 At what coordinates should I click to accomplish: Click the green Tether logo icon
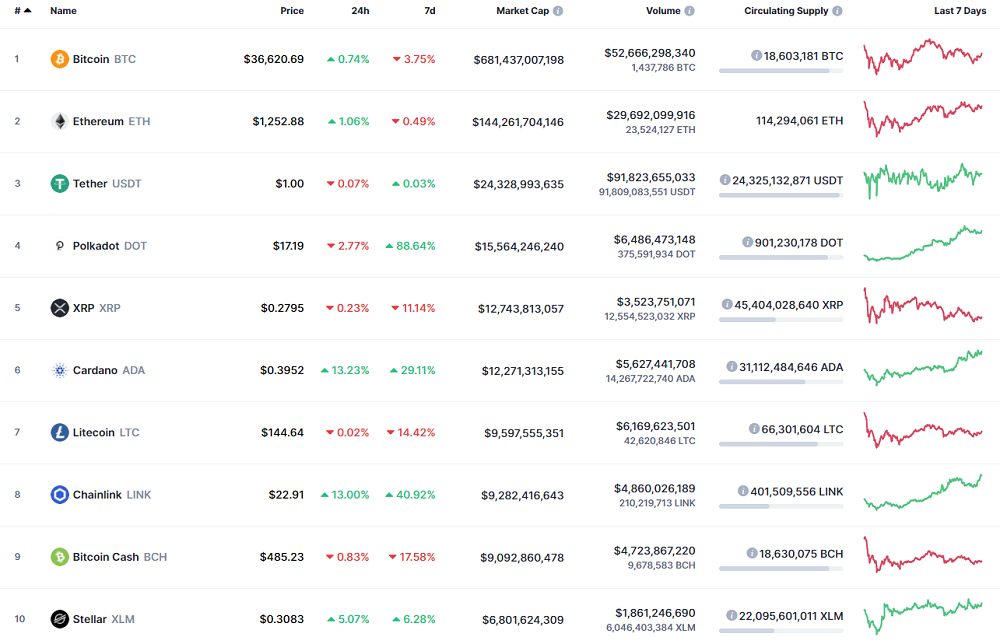(60, 183)
